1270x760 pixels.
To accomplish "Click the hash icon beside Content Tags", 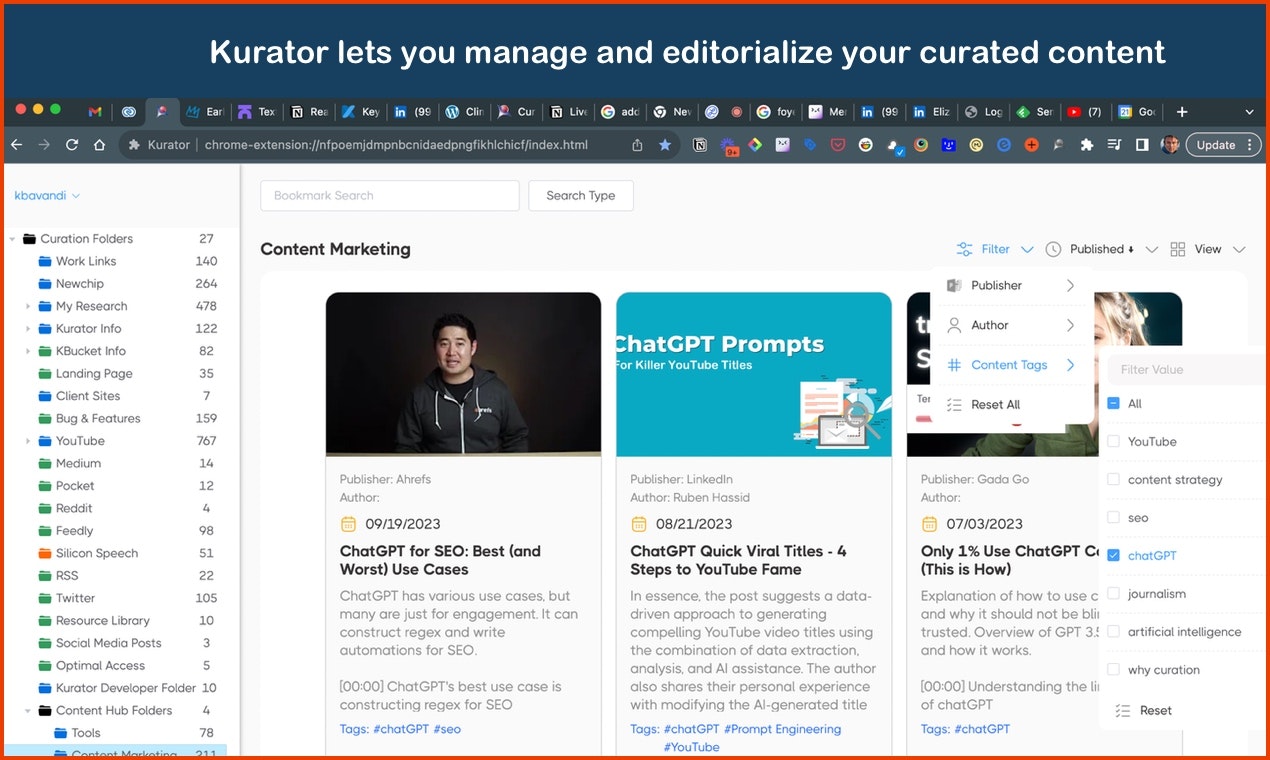I will [954, 365].
